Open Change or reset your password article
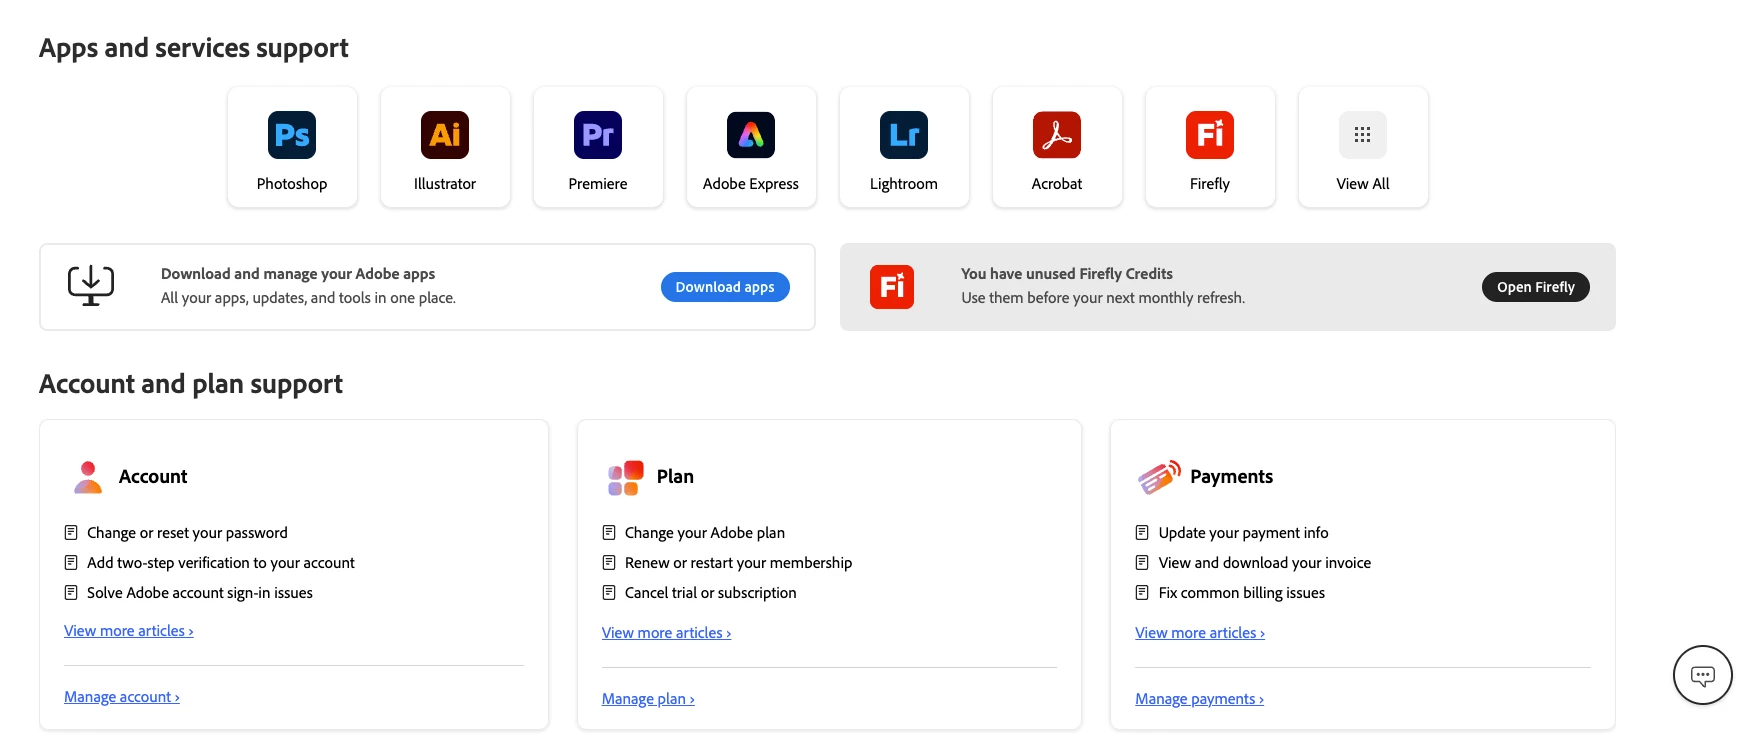The height and width of the screenshot is (751, 1754). pos(187,533)
